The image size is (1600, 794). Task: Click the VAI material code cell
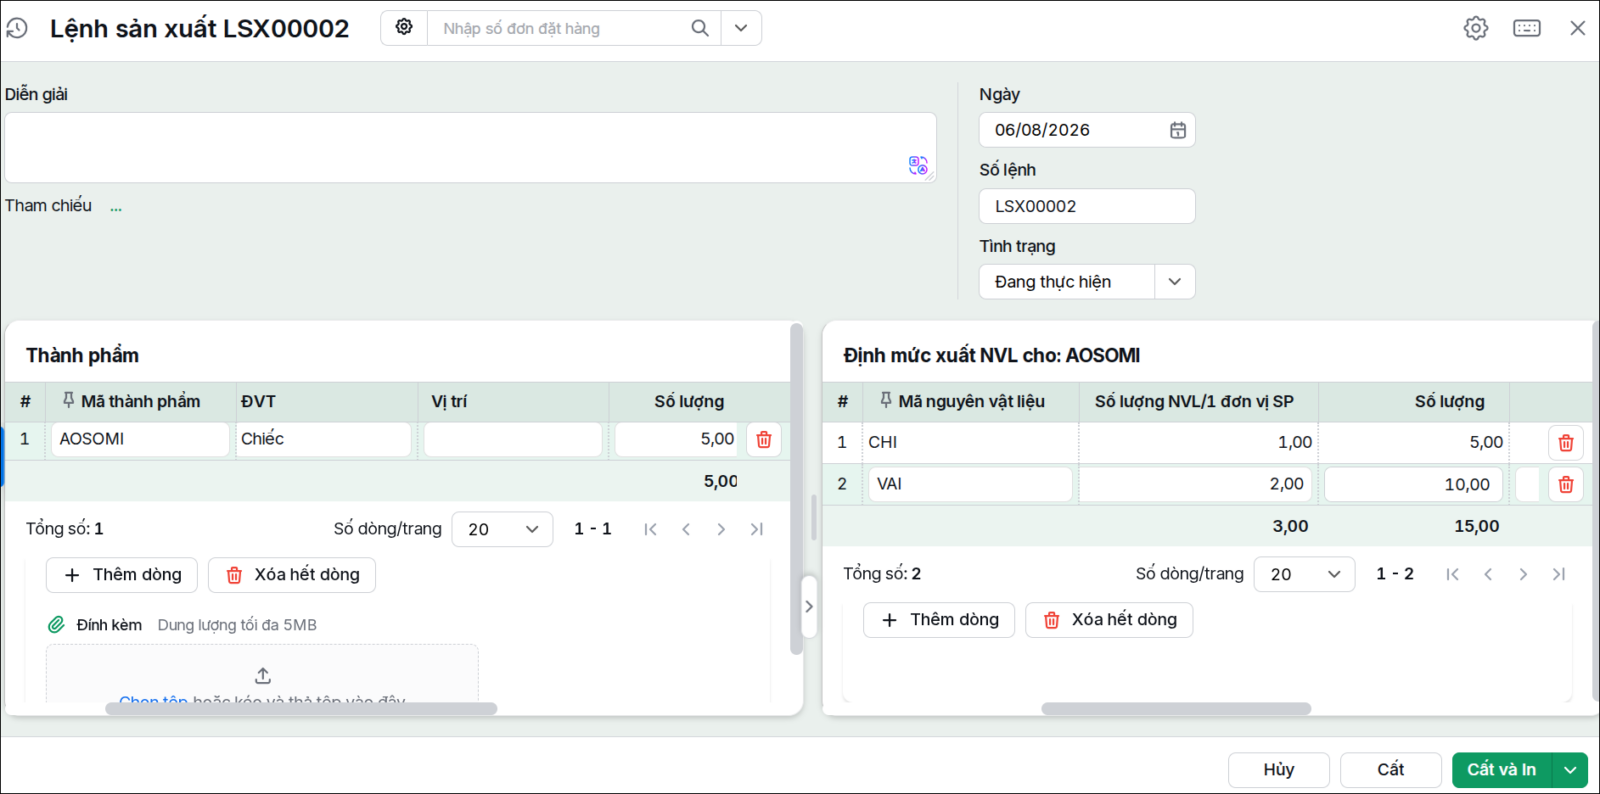coord(970,484)
